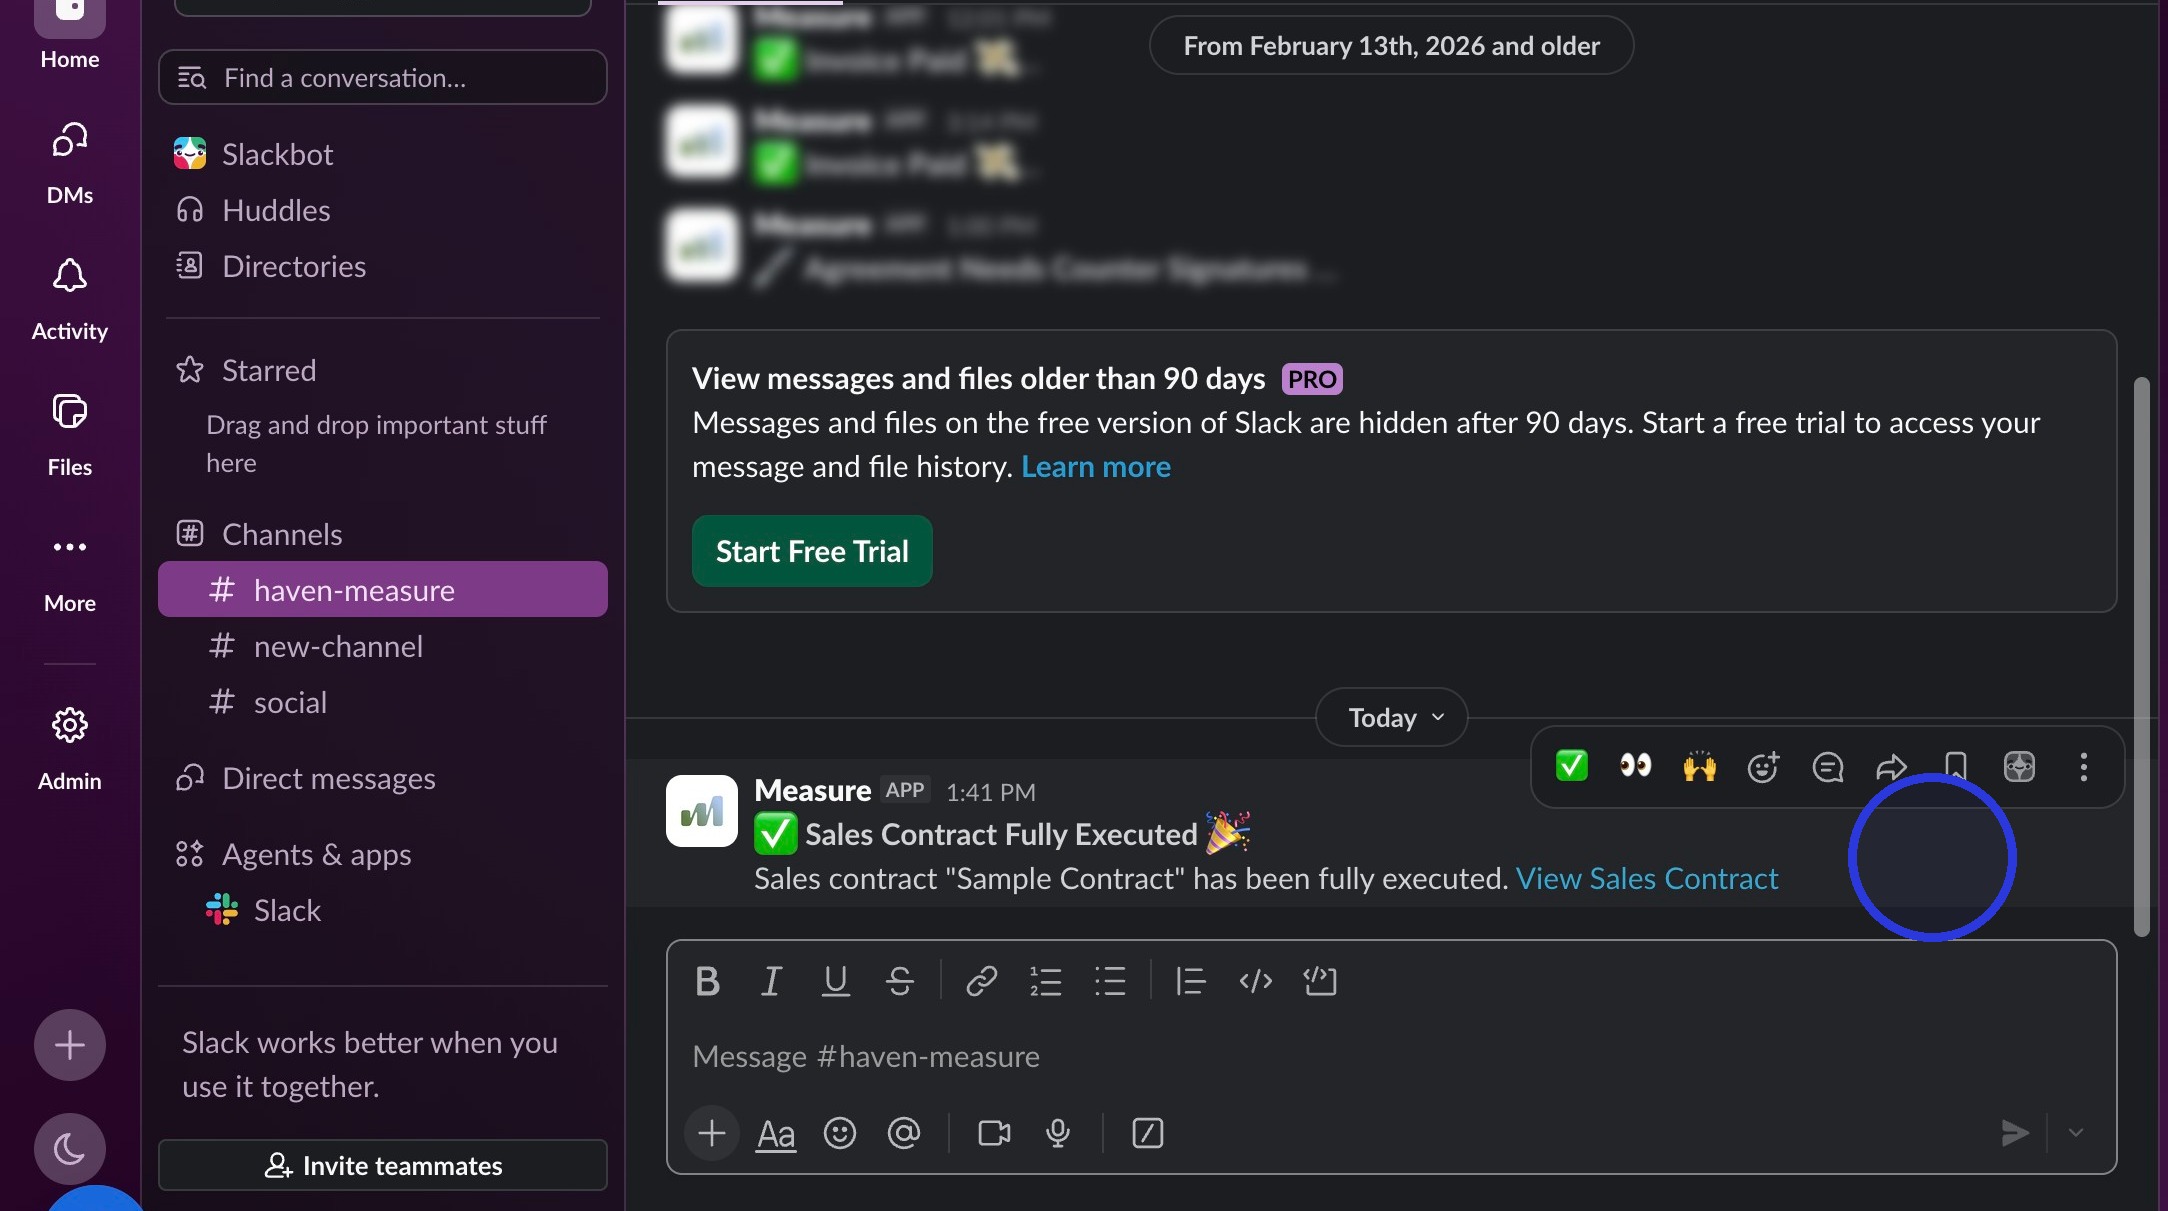
Task: React with the raised hands emoji
Action: point(1700,767)
